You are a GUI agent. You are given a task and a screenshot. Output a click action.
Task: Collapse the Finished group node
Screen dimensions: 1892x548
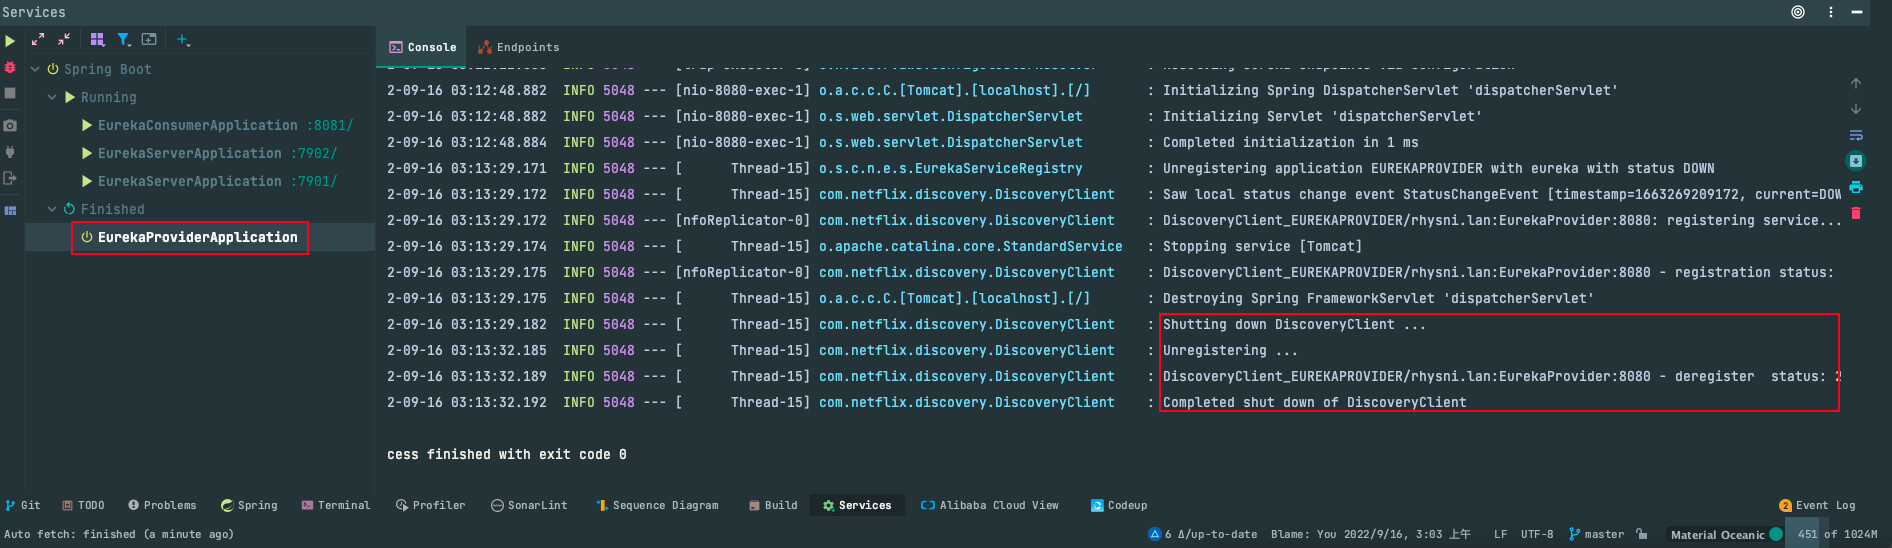tap(52, 209)
